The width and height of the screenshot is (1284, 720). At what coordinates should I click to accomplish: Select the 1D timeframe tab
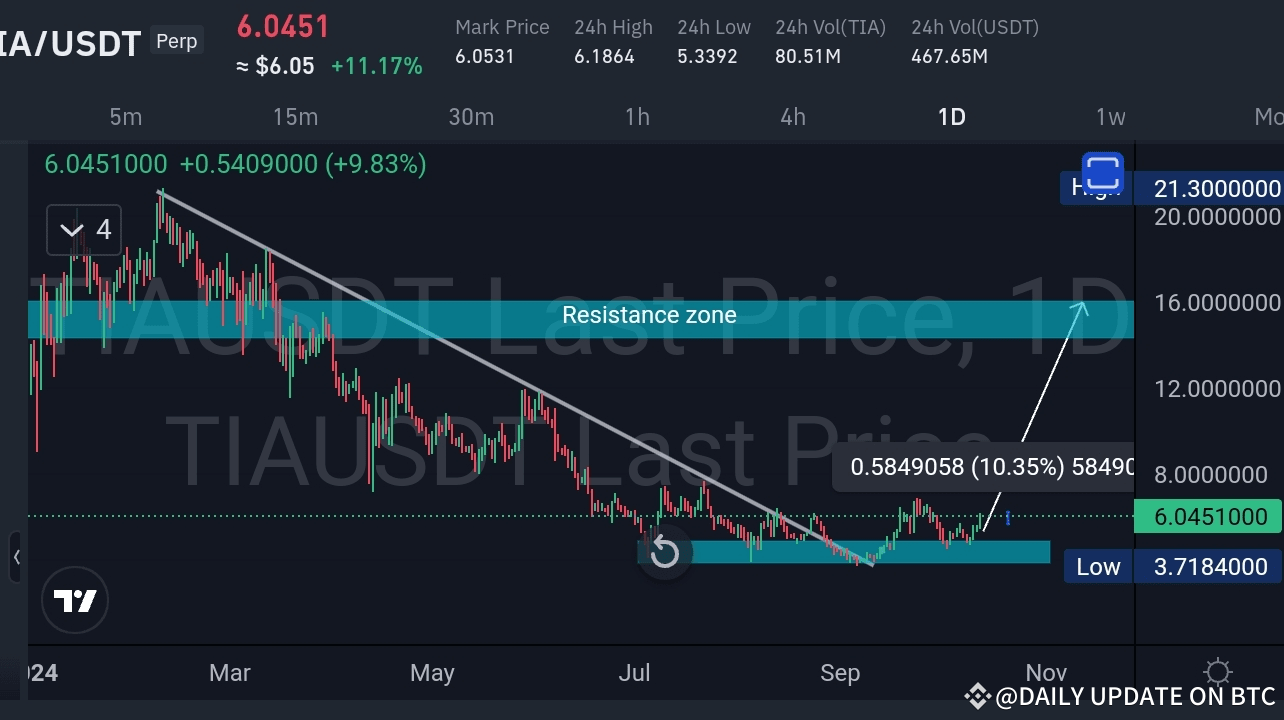pos(951,117)
